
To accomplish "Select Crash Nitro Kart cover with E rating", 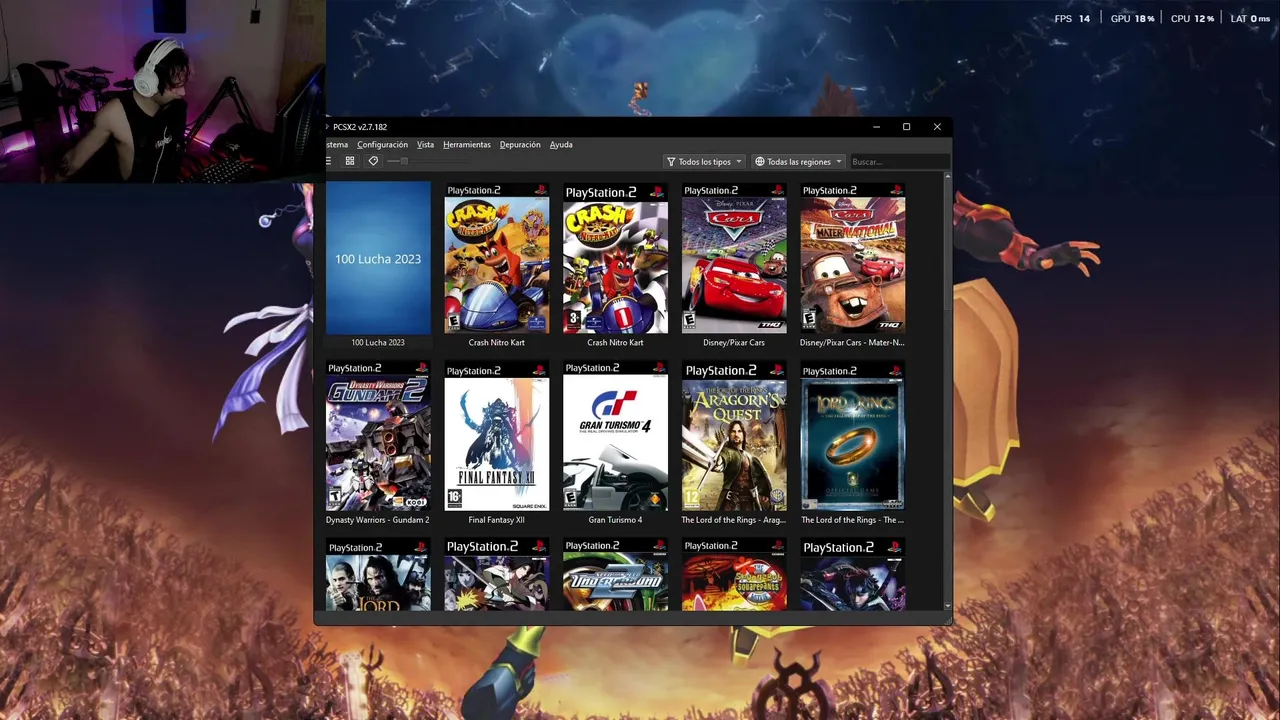I will tap(497, 258).
